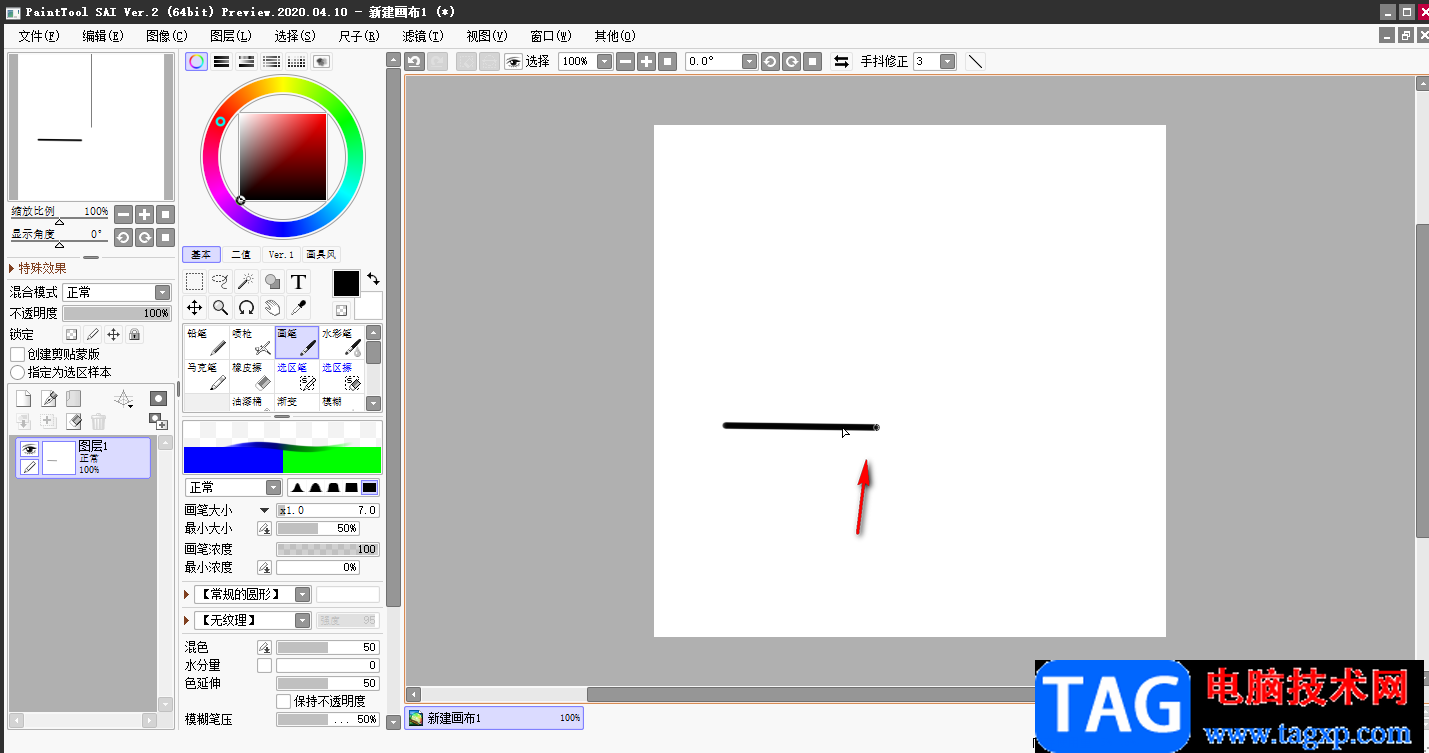This screenshot has height=753, width=1429.
Task: Open the 滤镜(T) menu
Action: [422, 35]
